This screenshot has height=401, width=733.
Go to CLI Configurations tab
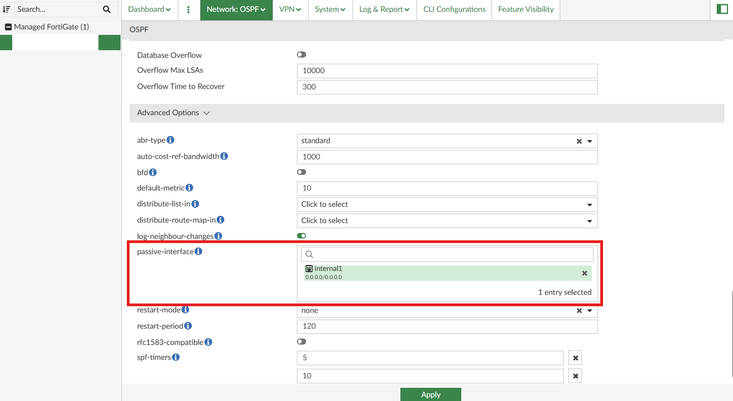(x=454, y=9)
